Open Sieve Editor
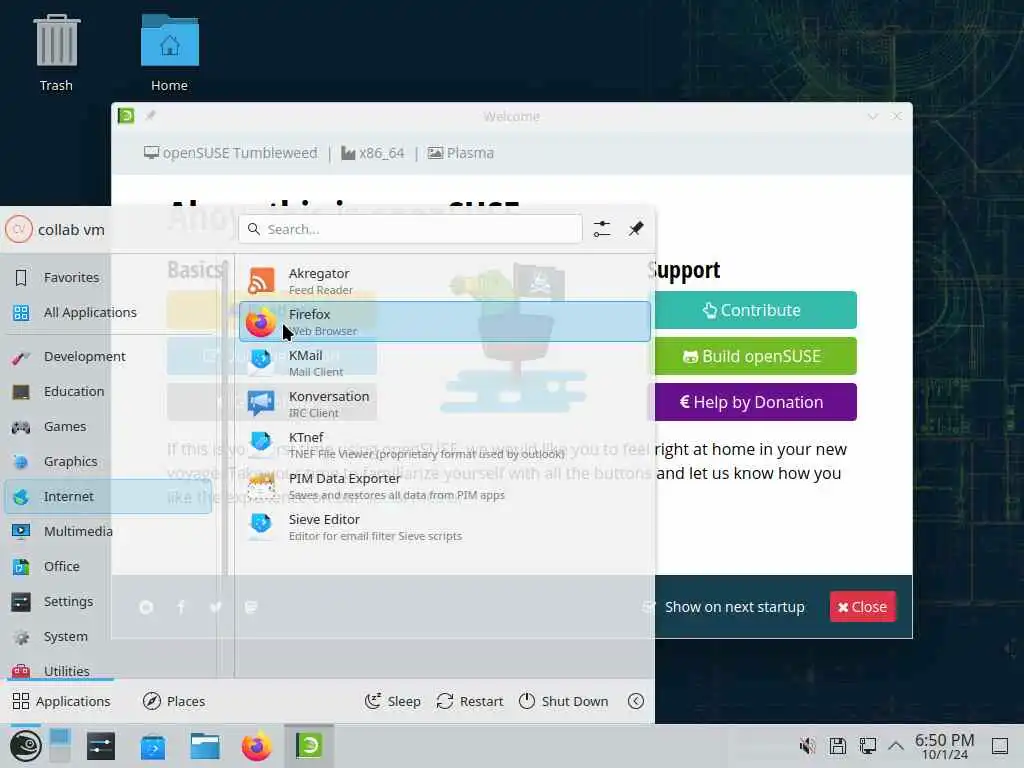This screenshot has height=768, width=1024. pos(445,527)
